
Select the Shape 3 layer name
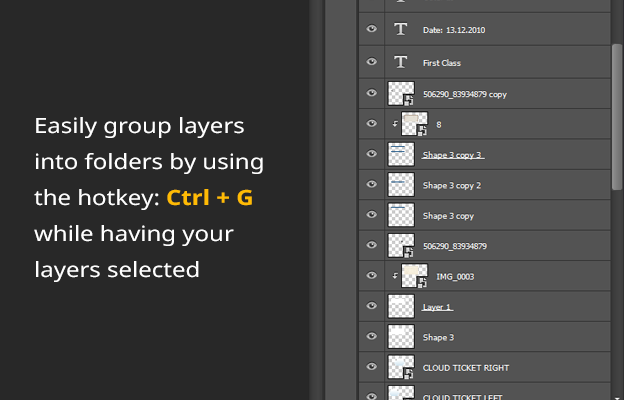tap(437, 337)
